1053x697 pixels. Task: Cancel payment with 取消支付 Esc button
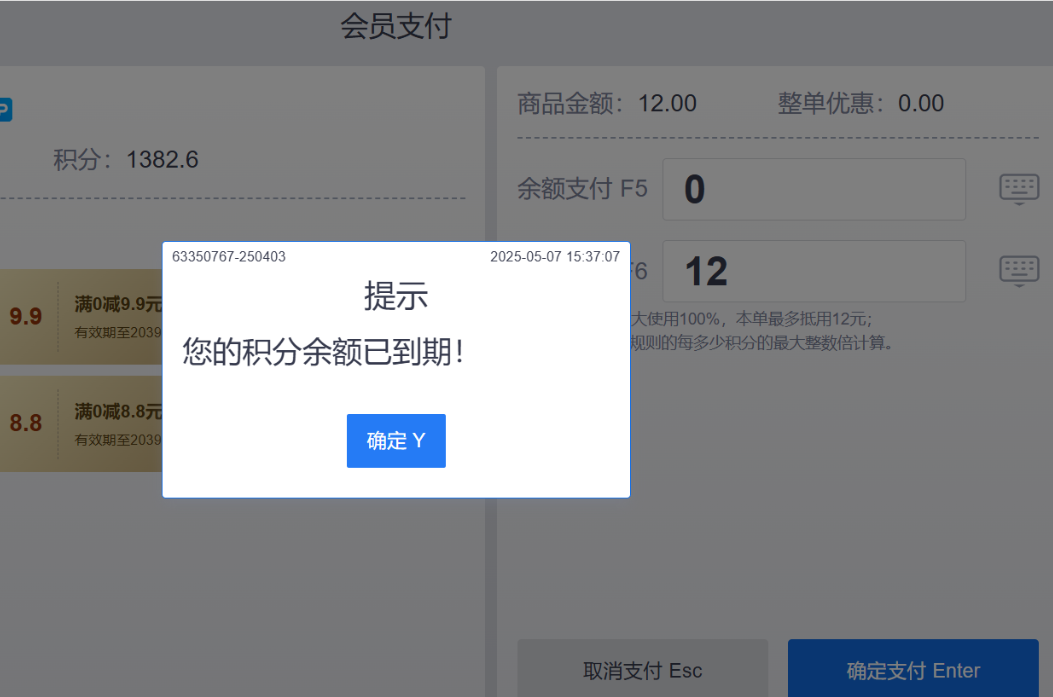click(x=643, y=669)
